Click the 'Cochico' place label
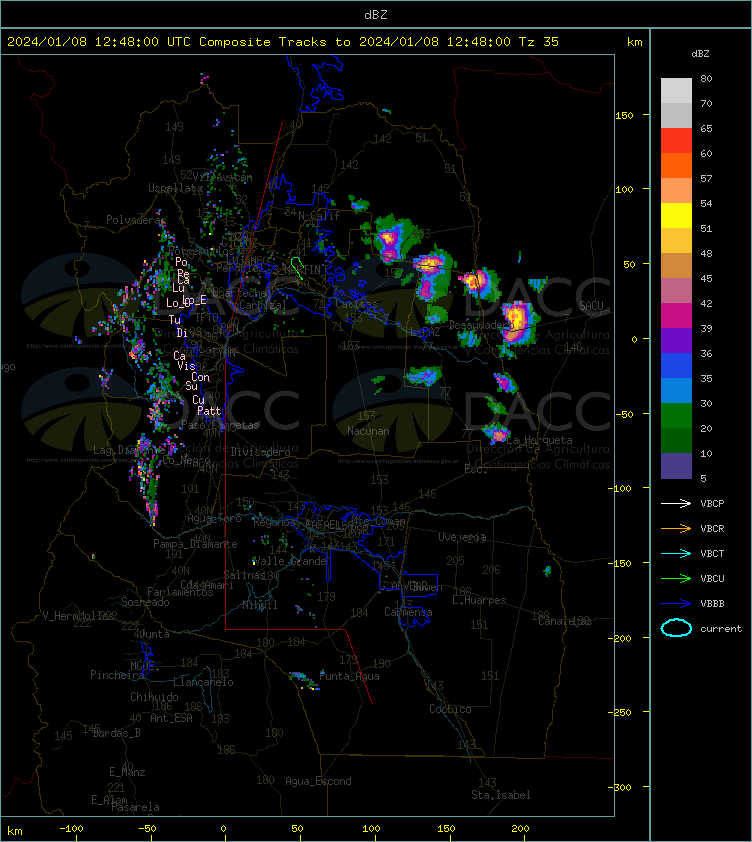 450,709
